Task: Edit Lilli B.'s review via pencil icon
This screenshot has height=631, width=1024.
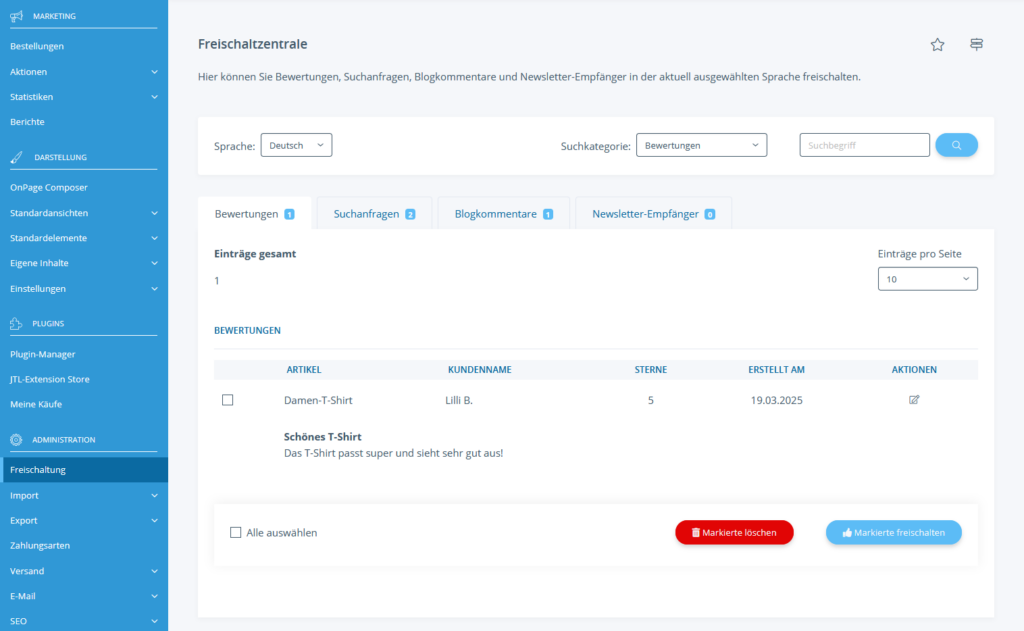Action: coord(913,399)
